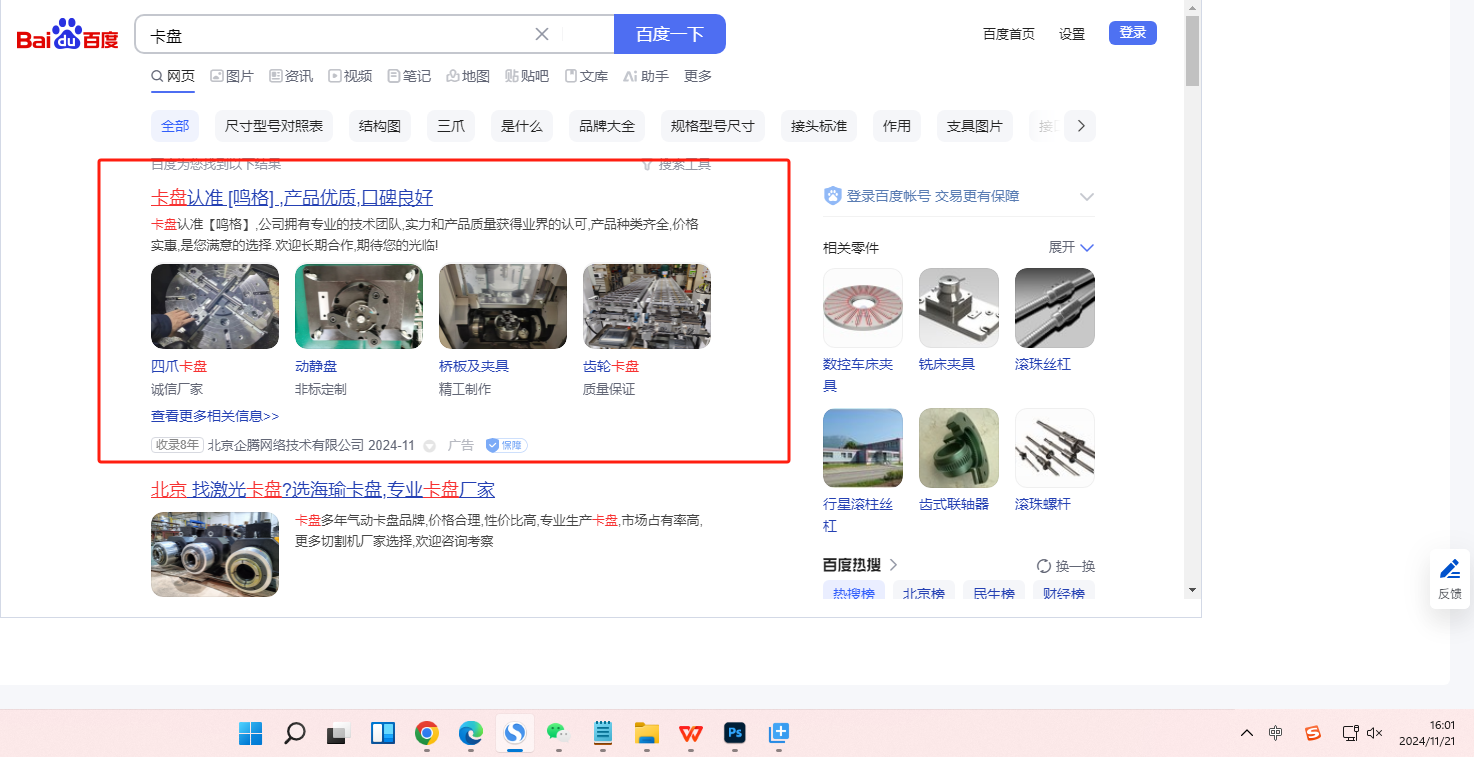1474x757 pixels.
Task: Select the 品牌大全 filter chip
Action: (607, 126)
